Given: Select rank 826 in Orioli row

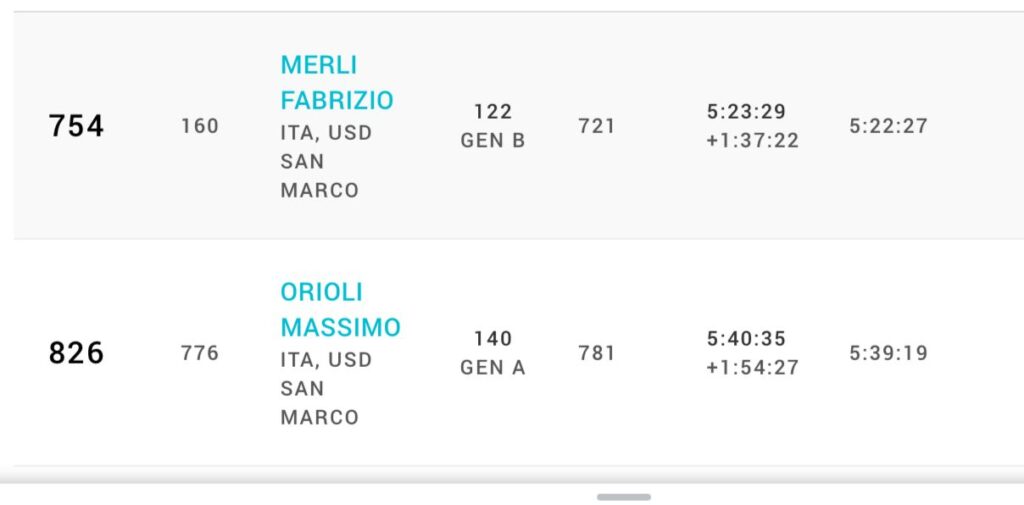Looking at the screenshot, I should 76,353.
